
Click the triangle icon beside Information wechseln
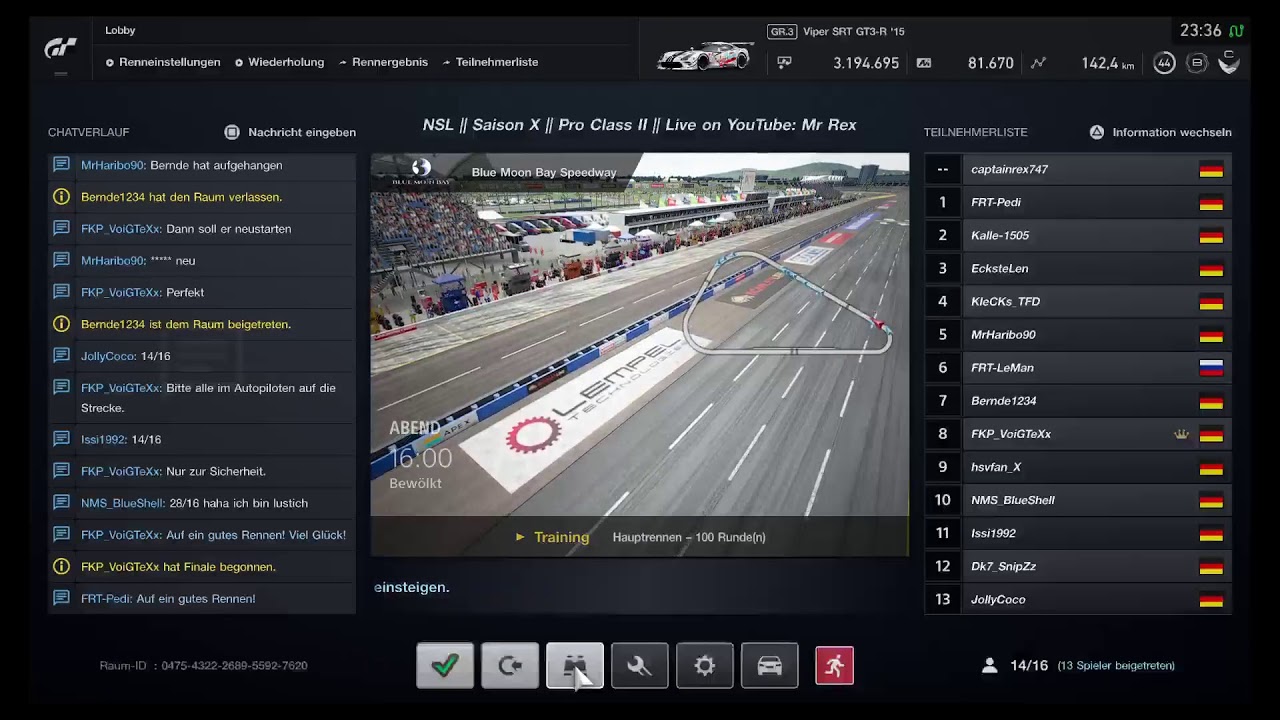click(x=1097, y=132)
